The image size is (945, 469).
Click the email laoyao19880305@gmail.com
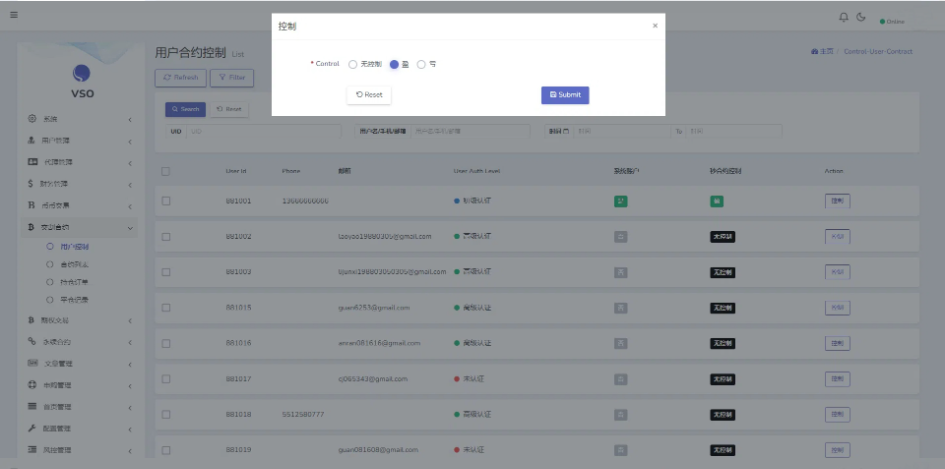click(x=385, y=236)
